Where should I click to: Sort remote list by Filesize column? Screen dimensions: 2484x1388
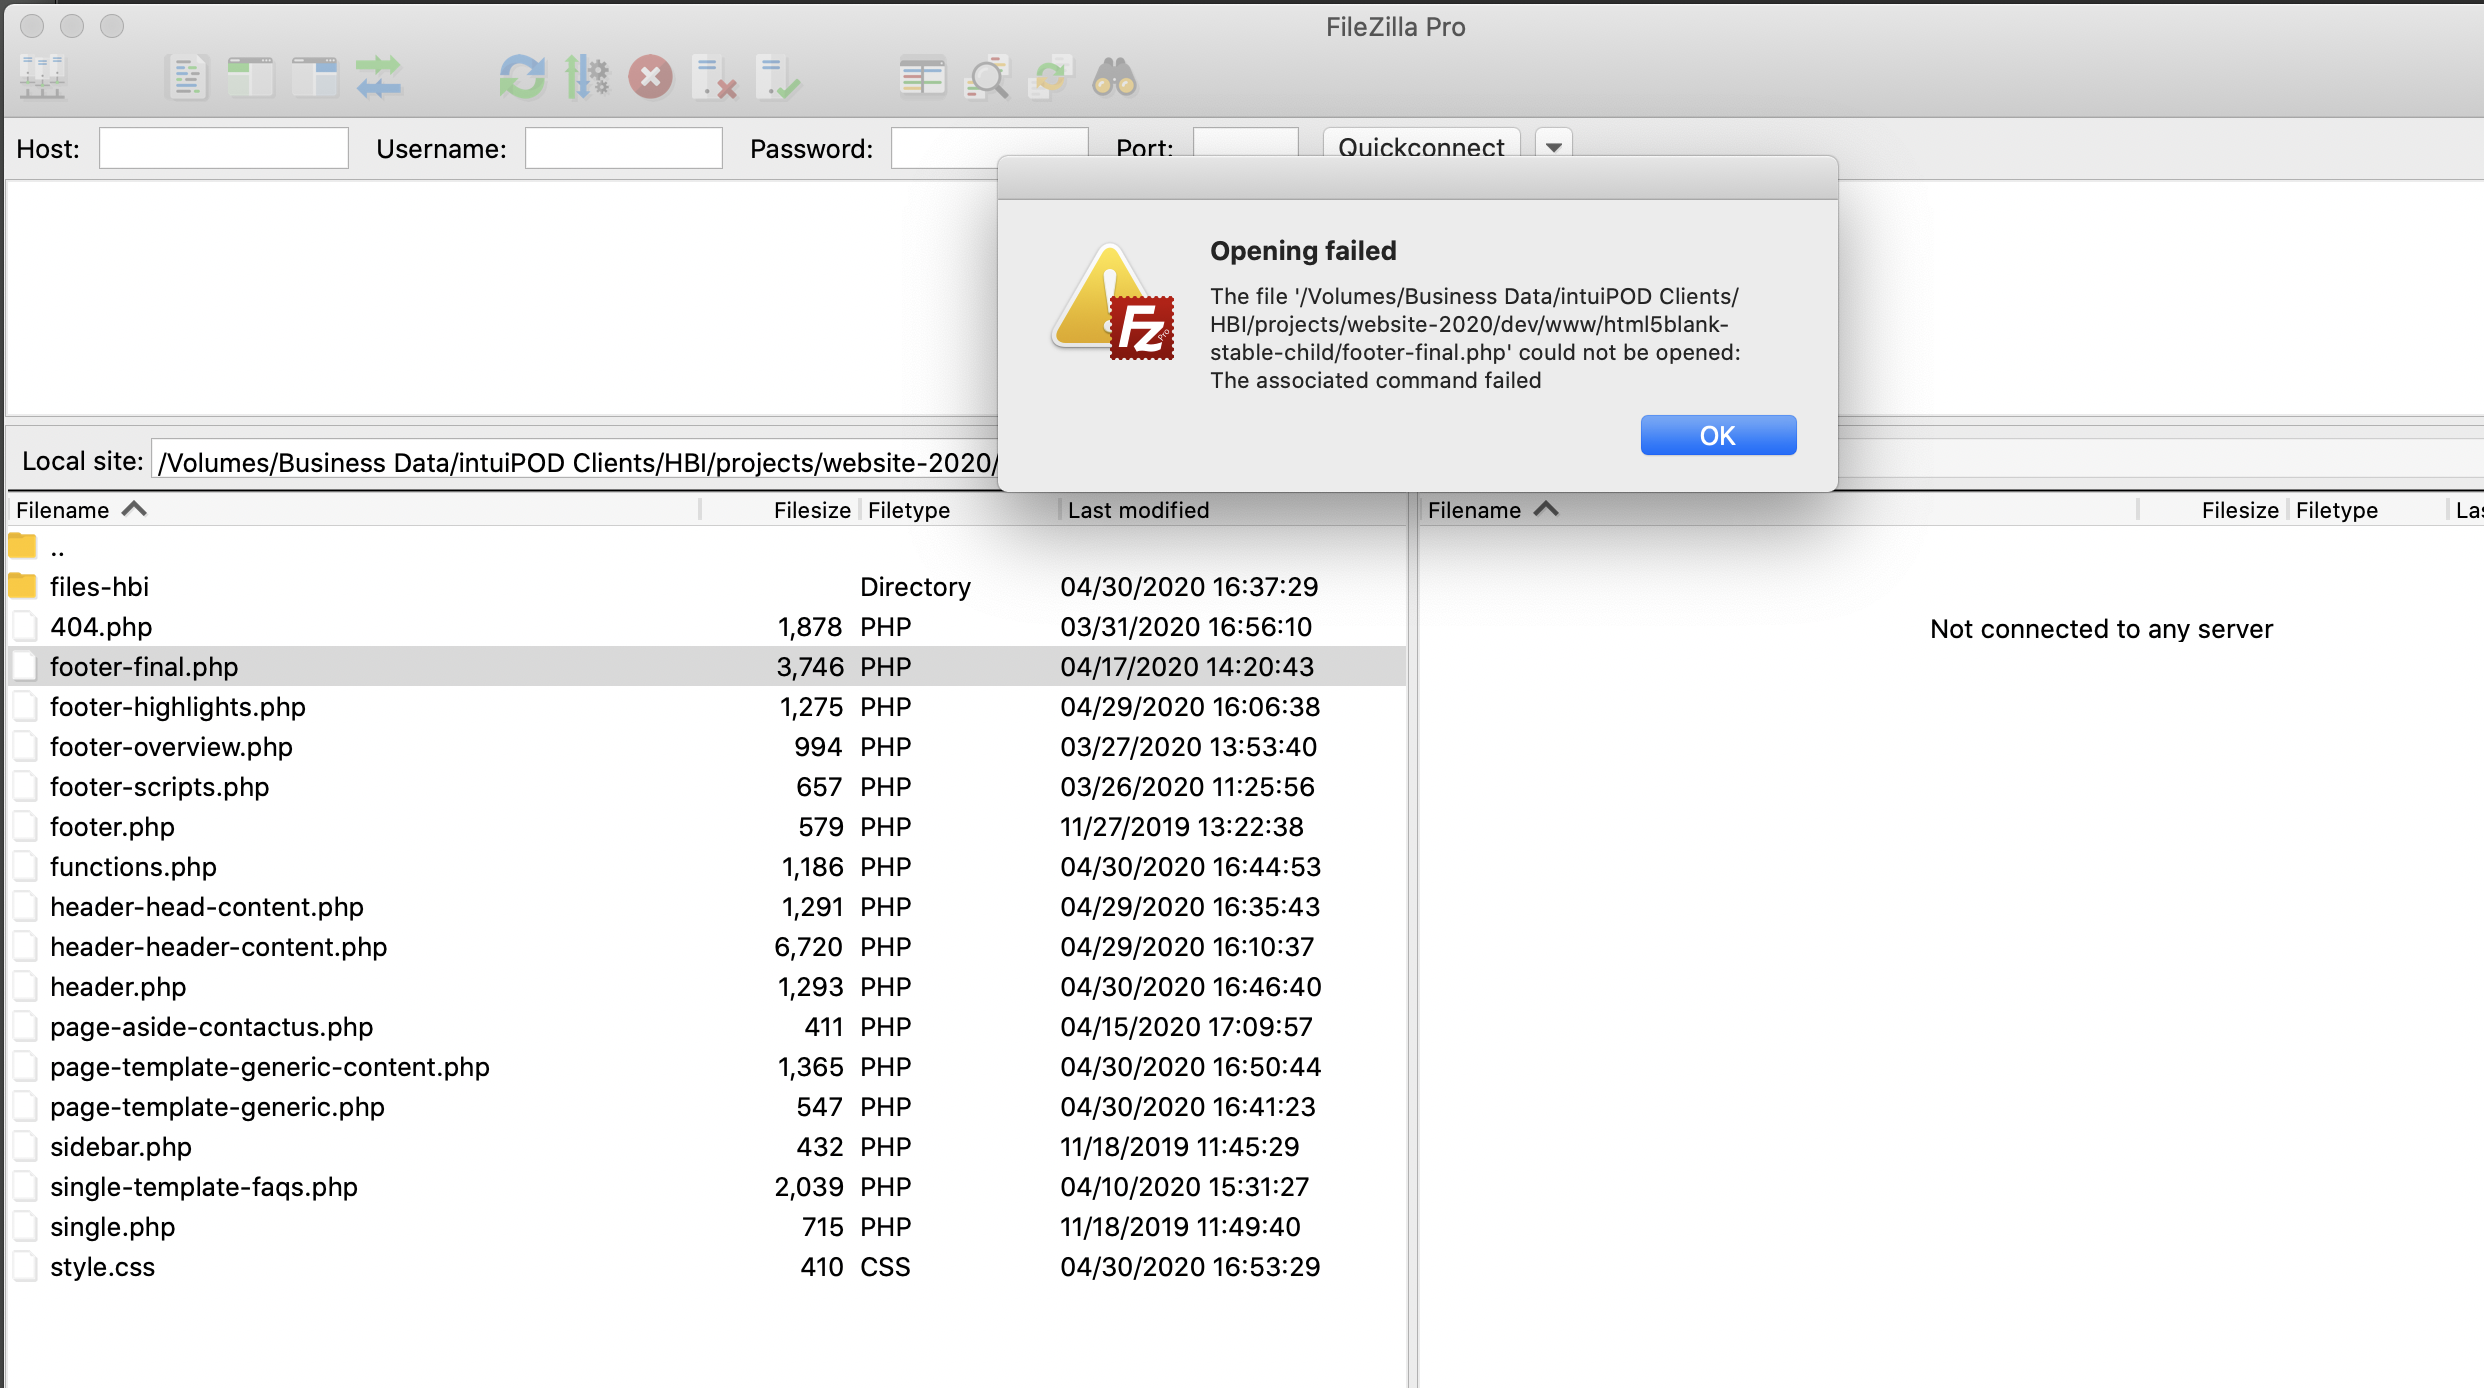tap(2212, 510)
